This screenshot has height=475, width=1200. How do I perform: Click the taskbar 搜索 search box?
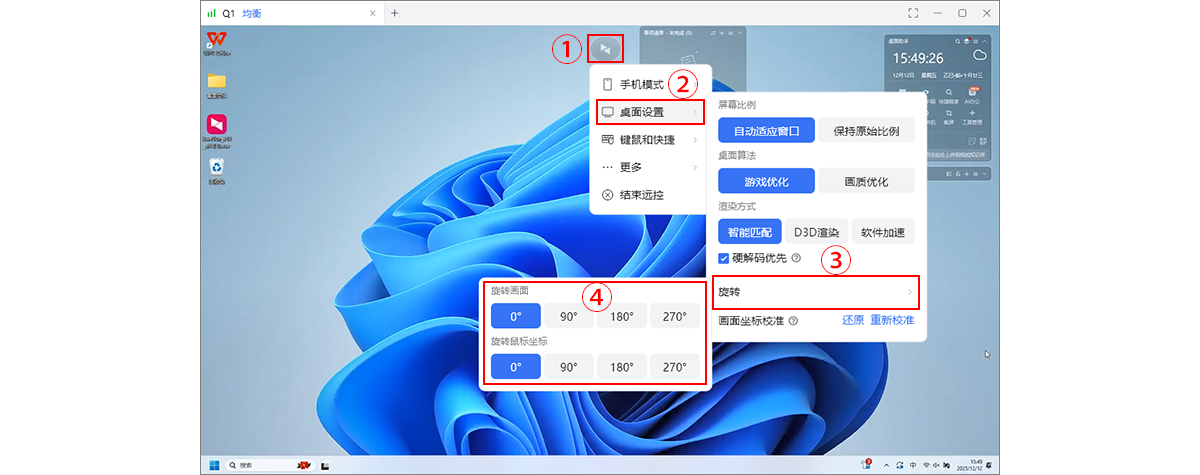269,465
